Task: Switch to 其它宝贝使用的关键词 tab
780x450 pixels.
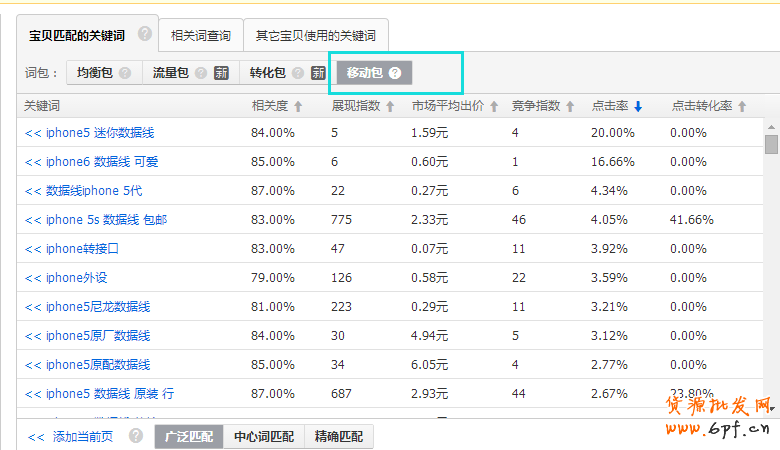Action: [315, 36]
